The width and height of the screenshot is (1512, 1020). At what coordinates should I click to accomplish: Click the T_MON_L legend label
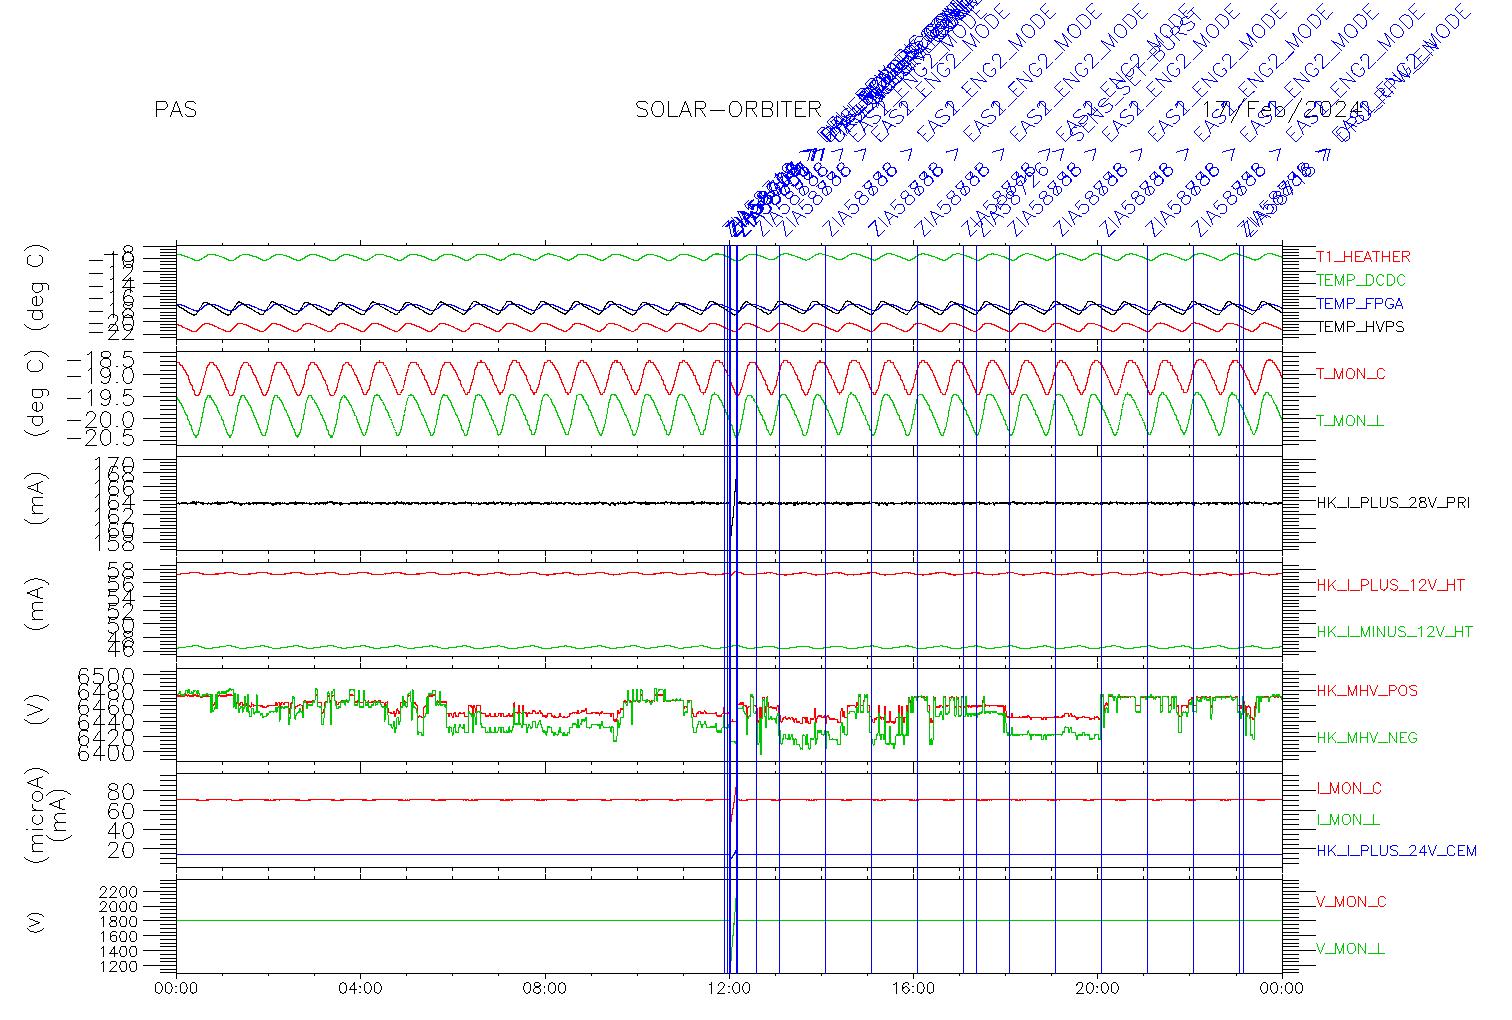click(1350, 421)
